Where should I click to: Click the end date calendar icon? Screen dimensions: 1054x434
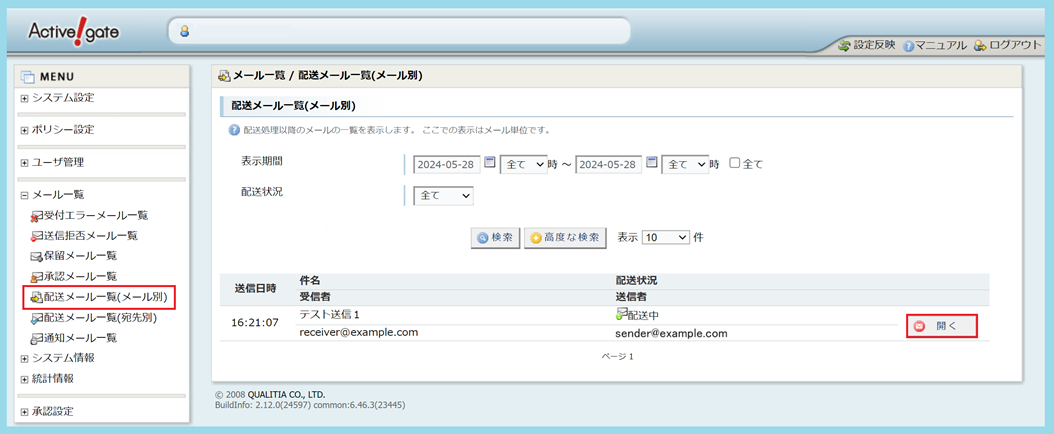652,163
